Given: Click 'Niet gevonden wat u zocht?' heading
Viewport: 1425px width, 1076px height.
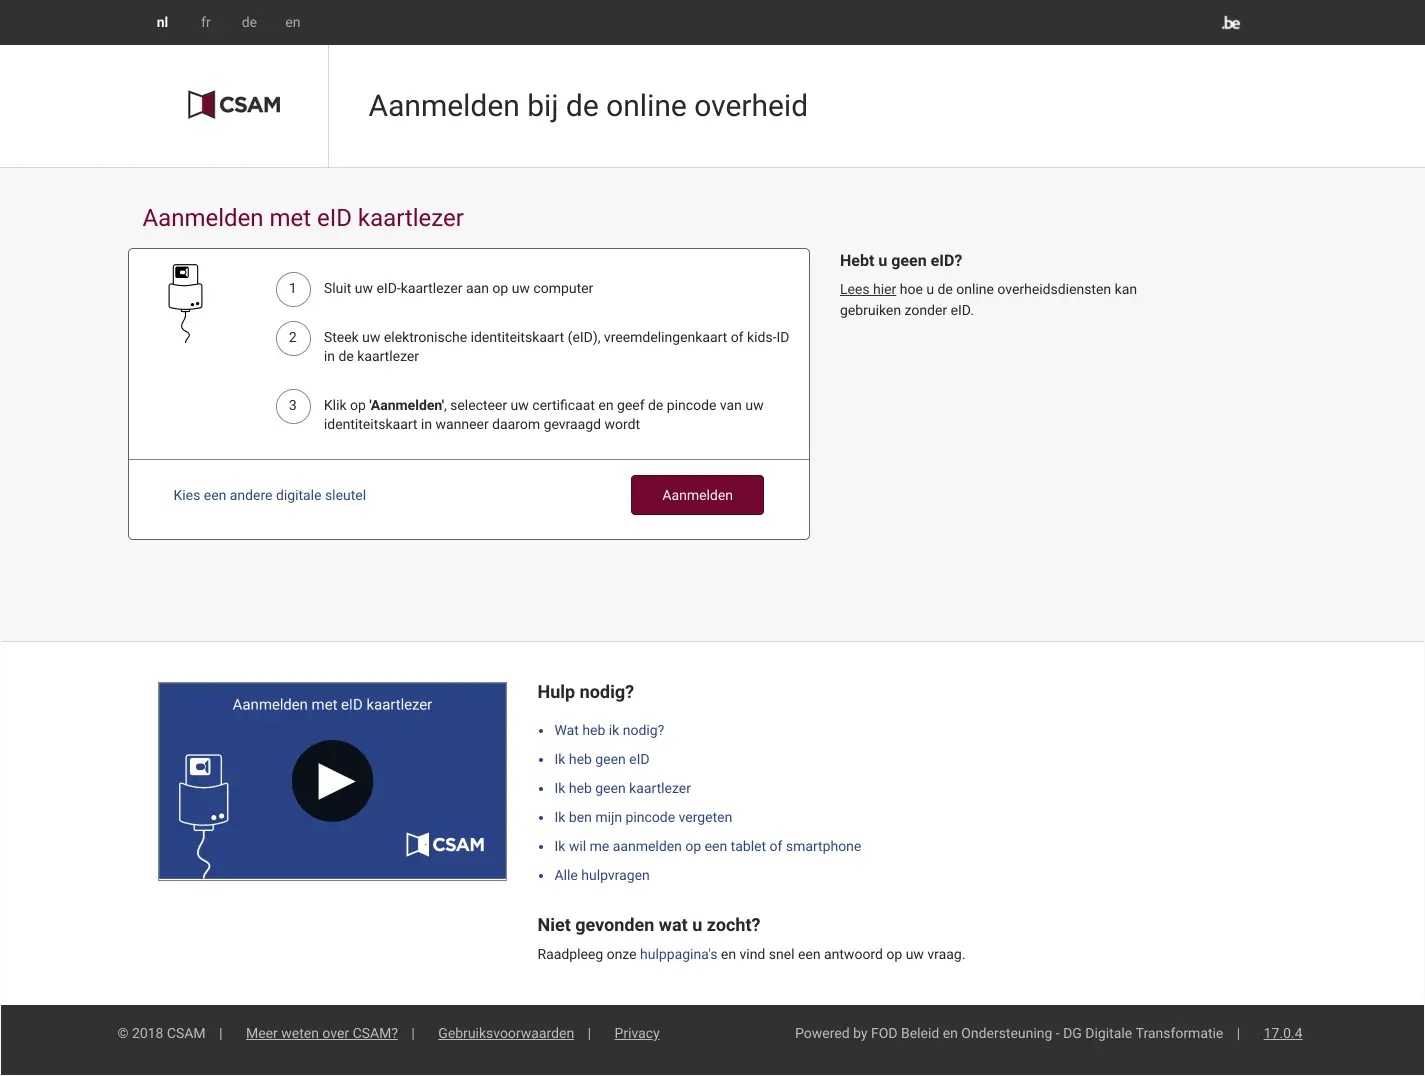Looking at the screenshot, I should 649,925.
